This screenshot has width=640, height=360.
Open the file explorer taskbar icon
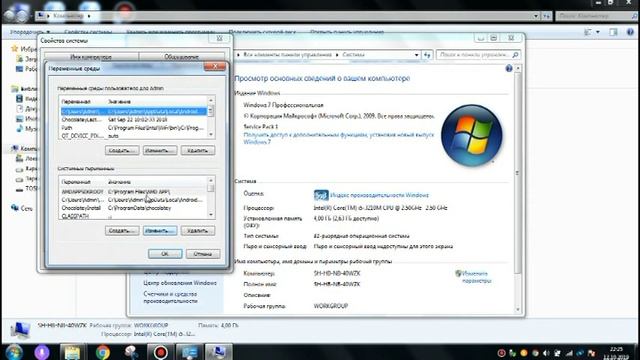[72, 352]
